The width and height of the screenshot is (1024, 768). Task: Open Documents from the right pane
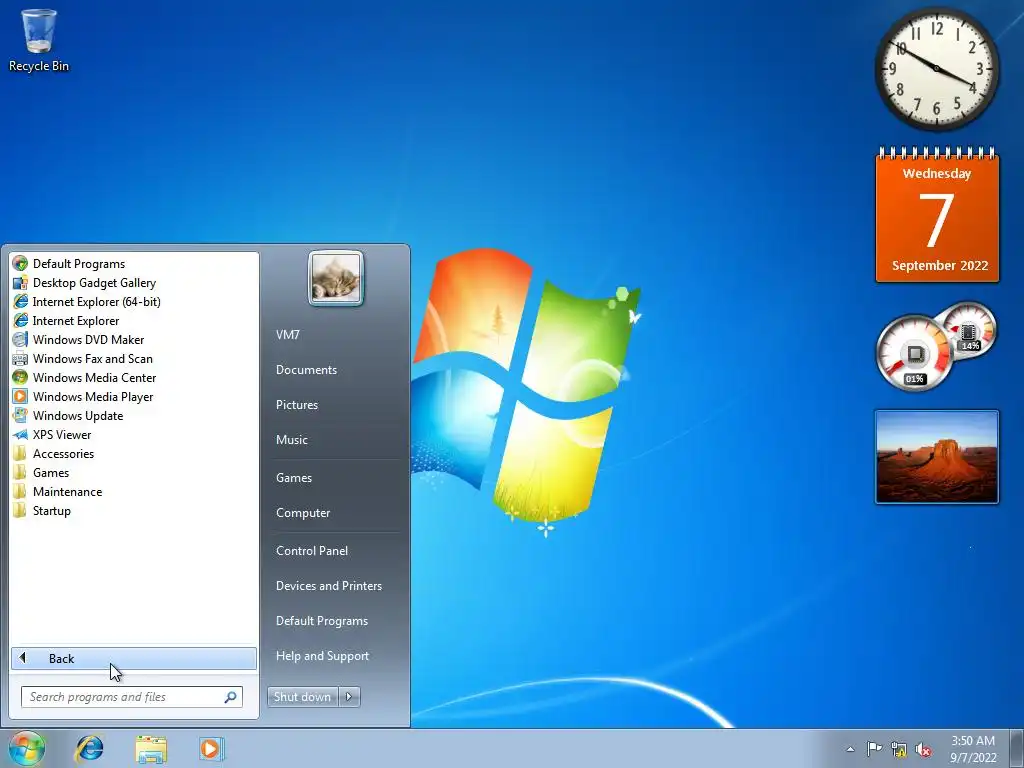(x=306, y=370)
